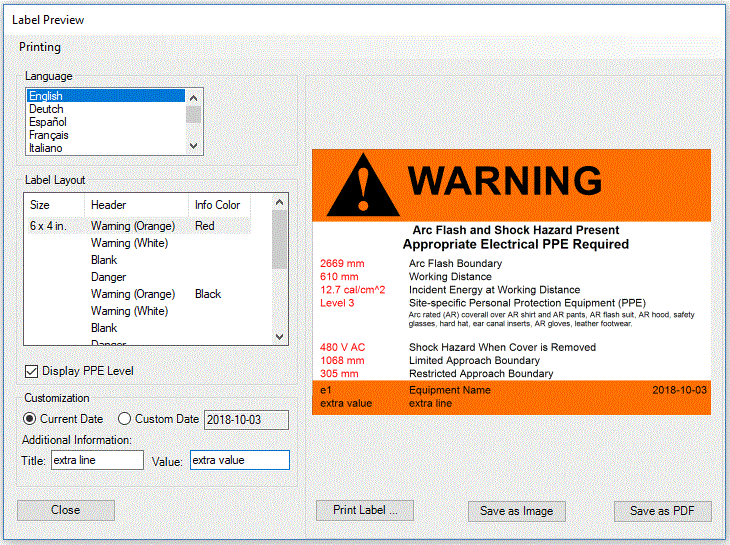The height and width of the screenshot is (545, 730).
Task: Click Equipment Name text on label
Action: coord(450,390)
